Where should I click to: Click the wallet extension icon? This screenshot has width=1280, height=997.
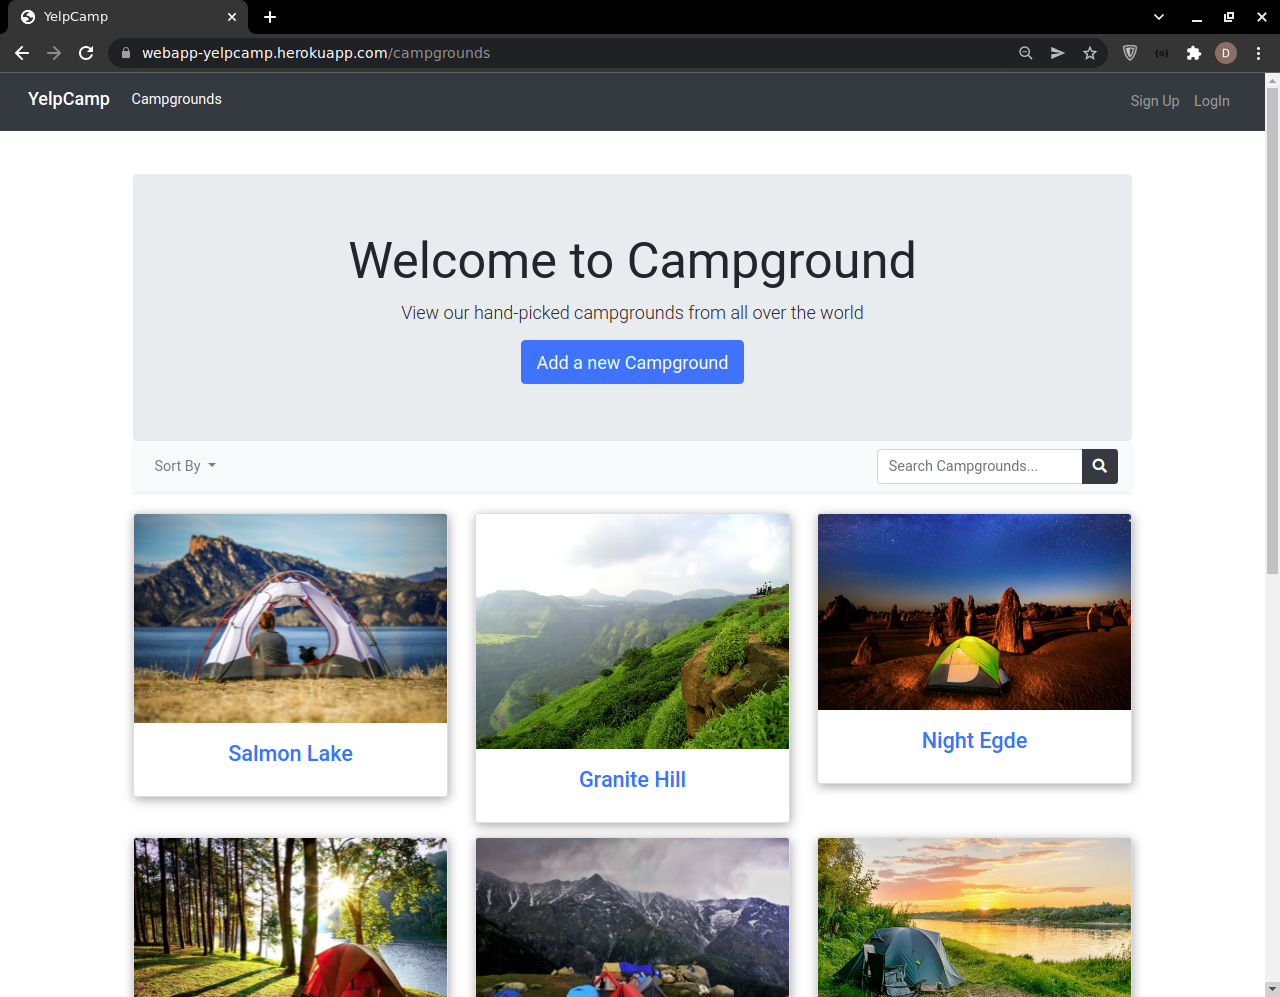tap(1161, 53)
